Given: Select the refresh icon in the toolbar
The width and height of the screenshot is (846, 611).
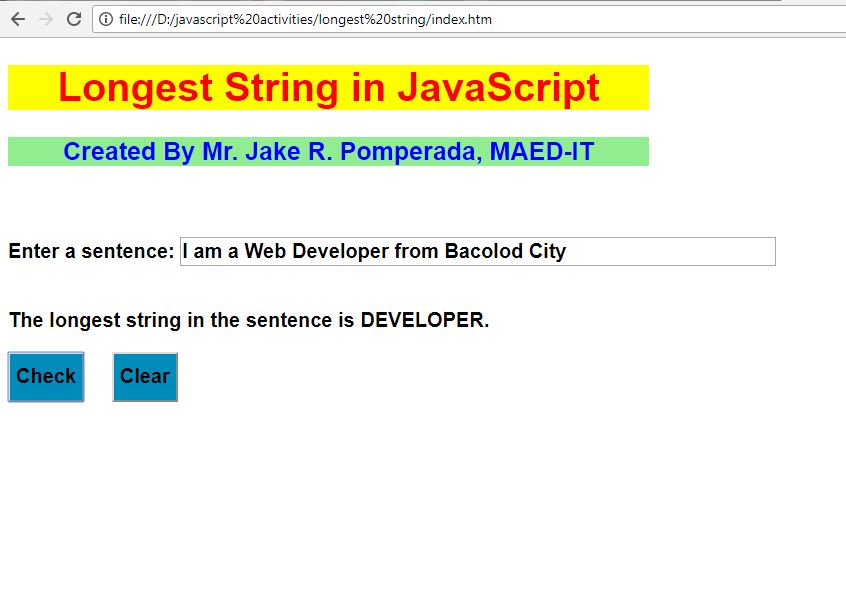Looking at the screenshot, I should (73, 18).
